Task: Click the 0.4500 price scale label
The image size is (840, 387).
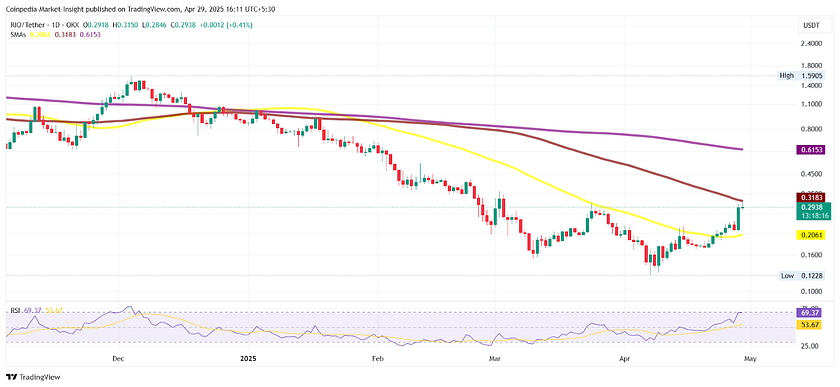Action: [x=813, y=174]
